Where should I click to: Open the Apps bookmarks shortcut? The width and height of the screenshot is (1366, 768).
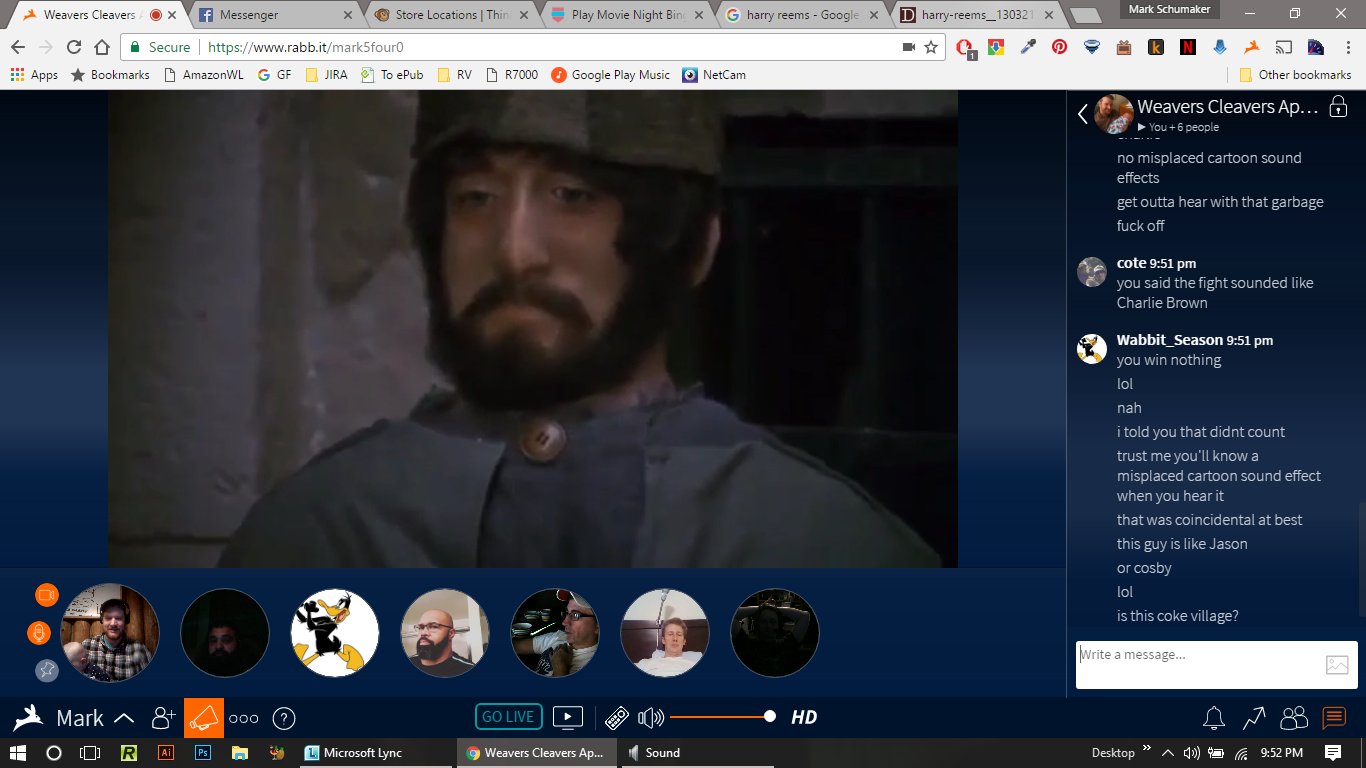click(x=34, y=75)
